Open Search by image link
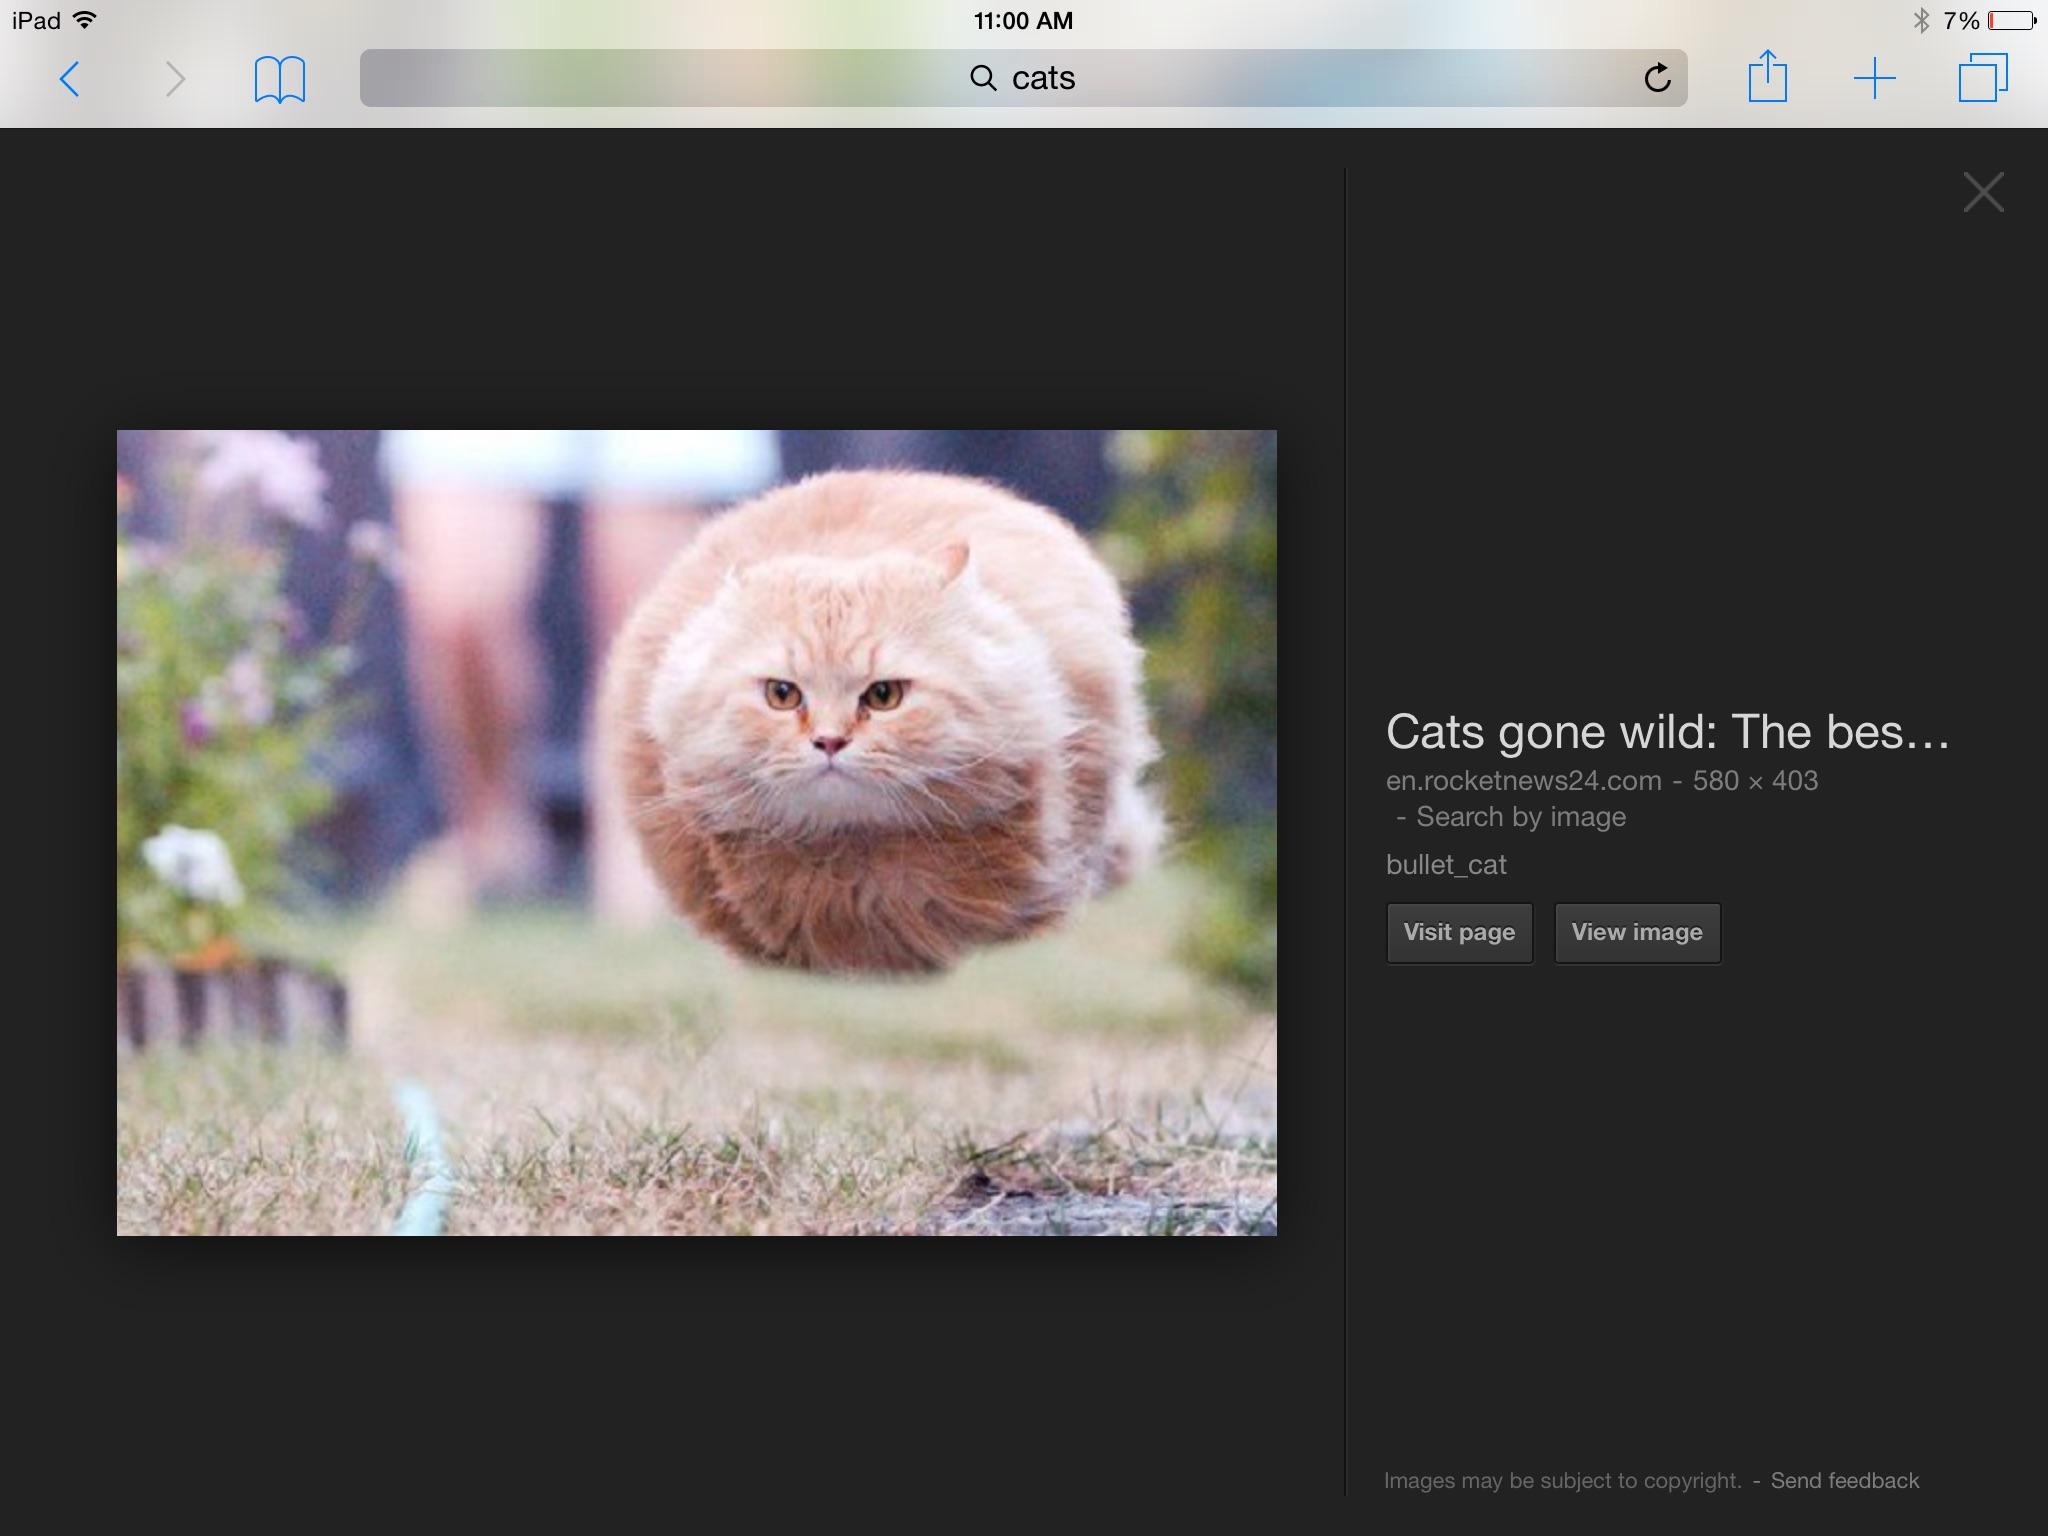The image size is (2048, 1536). (1521, 817)
